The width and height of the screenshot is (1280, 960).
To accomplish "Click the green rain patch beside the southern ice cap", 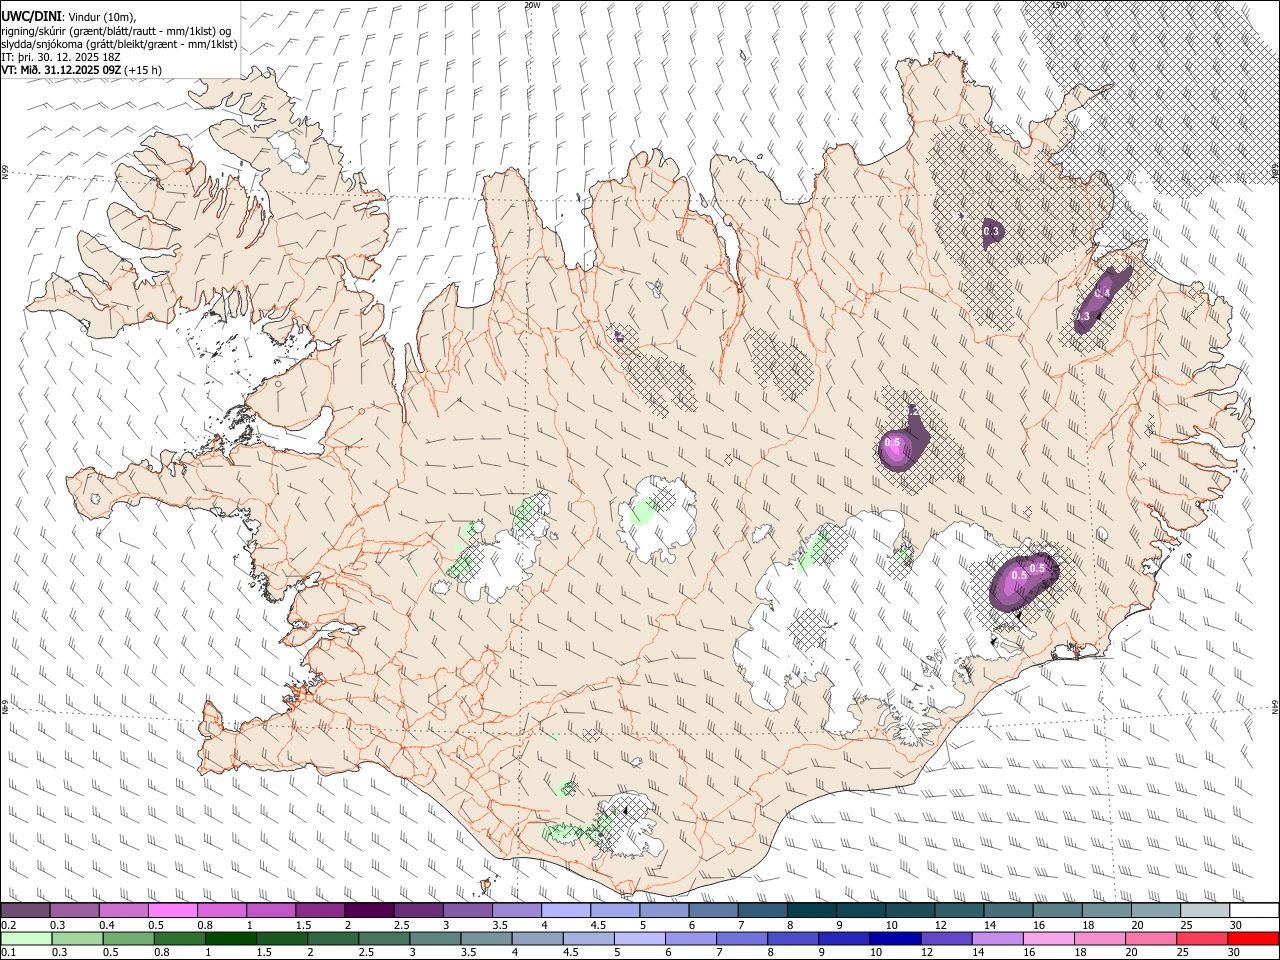I will (x=578, y=829).
